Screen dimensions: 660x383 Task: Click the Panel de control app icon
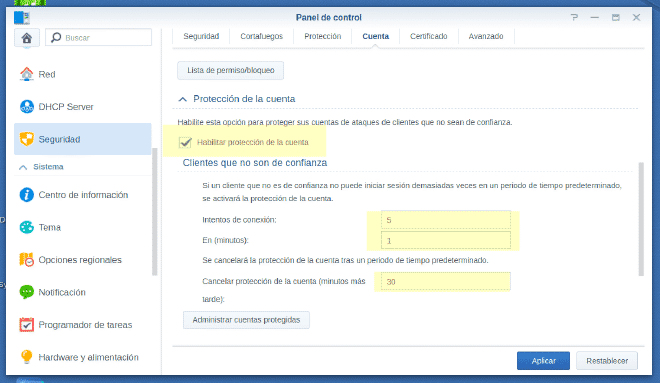tap(21, 18)
